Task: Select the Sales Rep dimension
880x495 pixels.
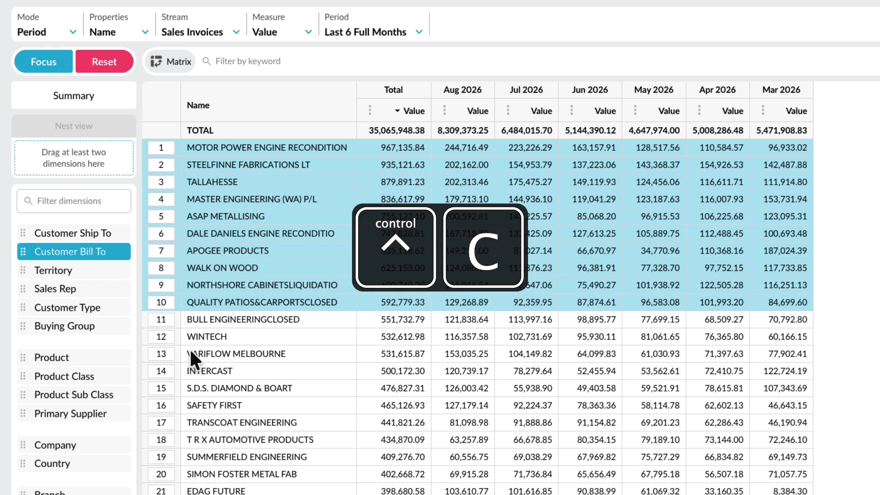Action: (x=74, y=288)
